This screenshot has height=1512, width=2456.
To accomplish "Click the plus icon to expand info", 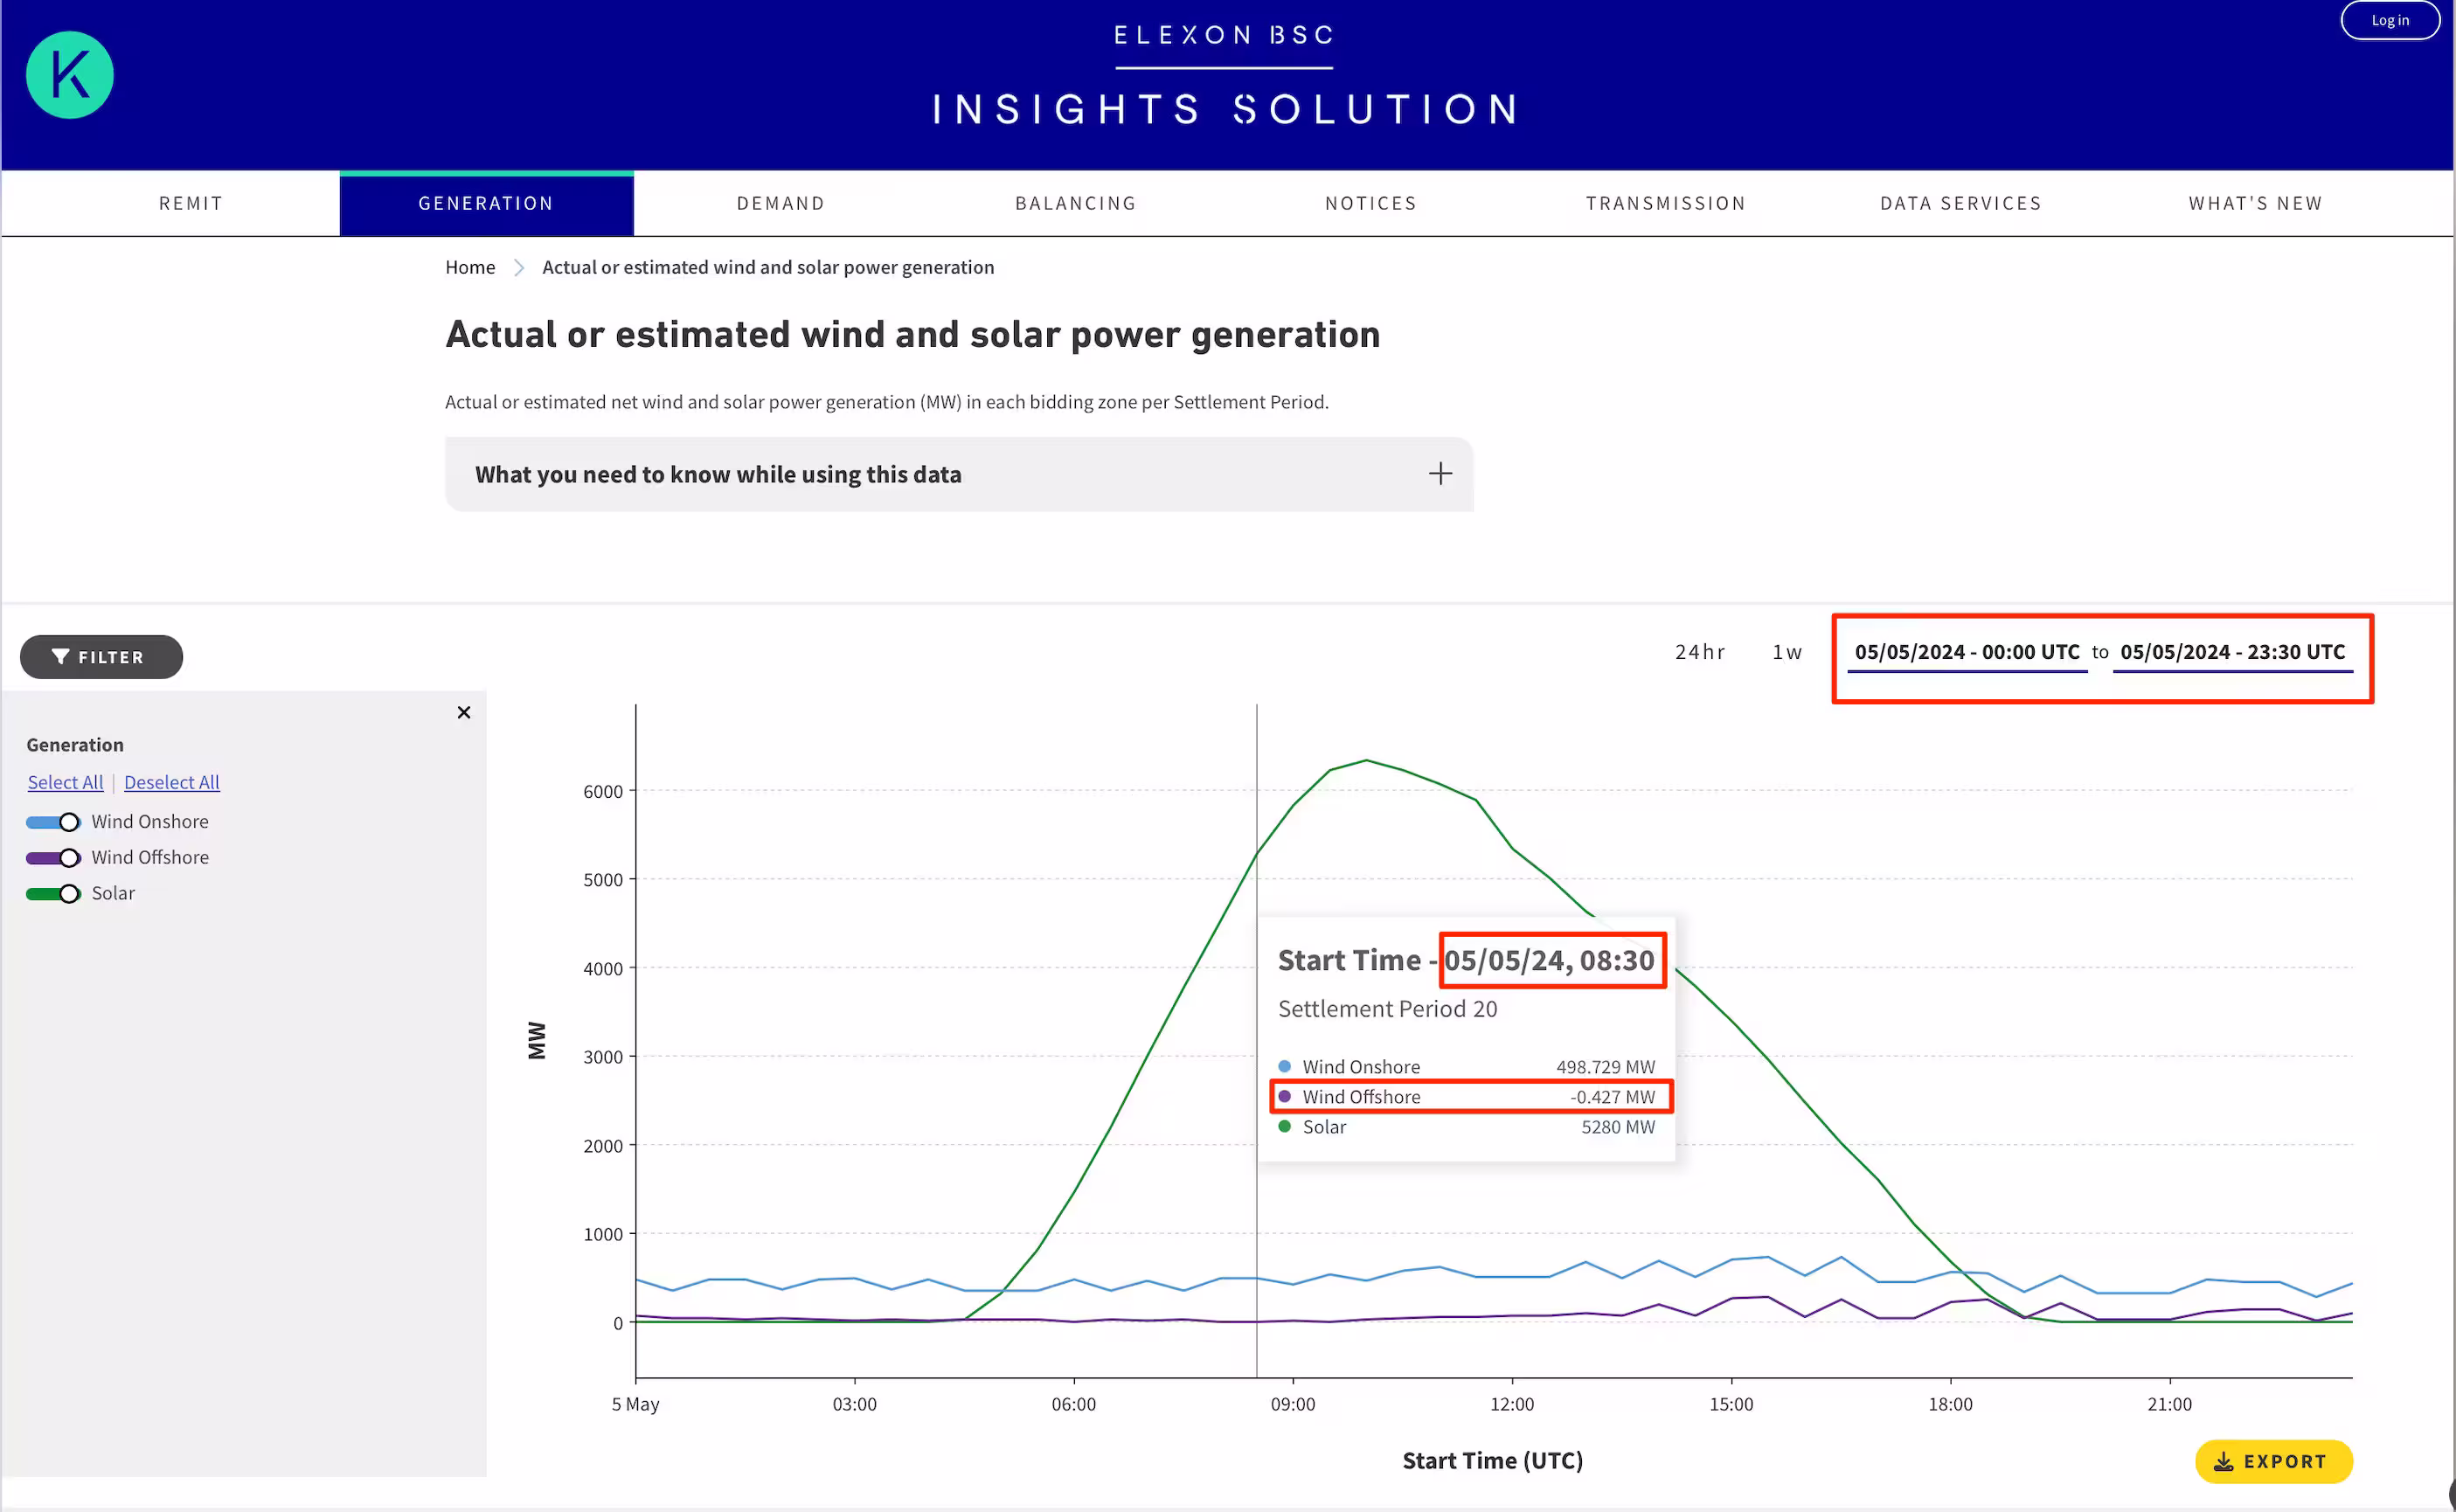I will click(1439, 474).
